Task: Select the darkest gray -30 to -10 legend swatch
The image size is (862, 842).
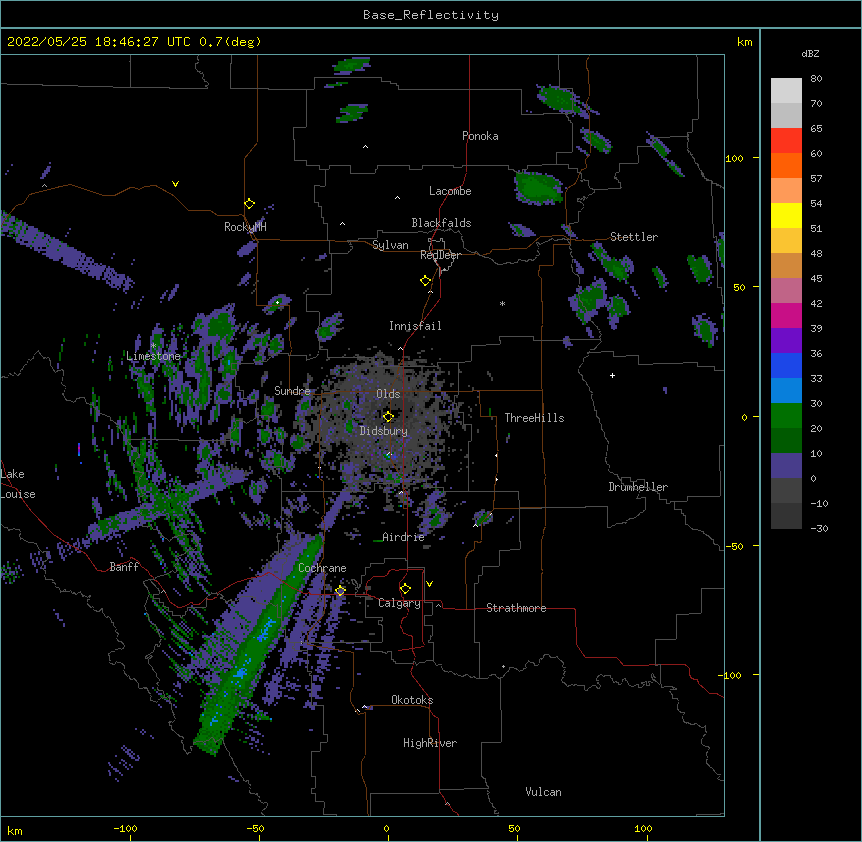Action: coord(786,516)
